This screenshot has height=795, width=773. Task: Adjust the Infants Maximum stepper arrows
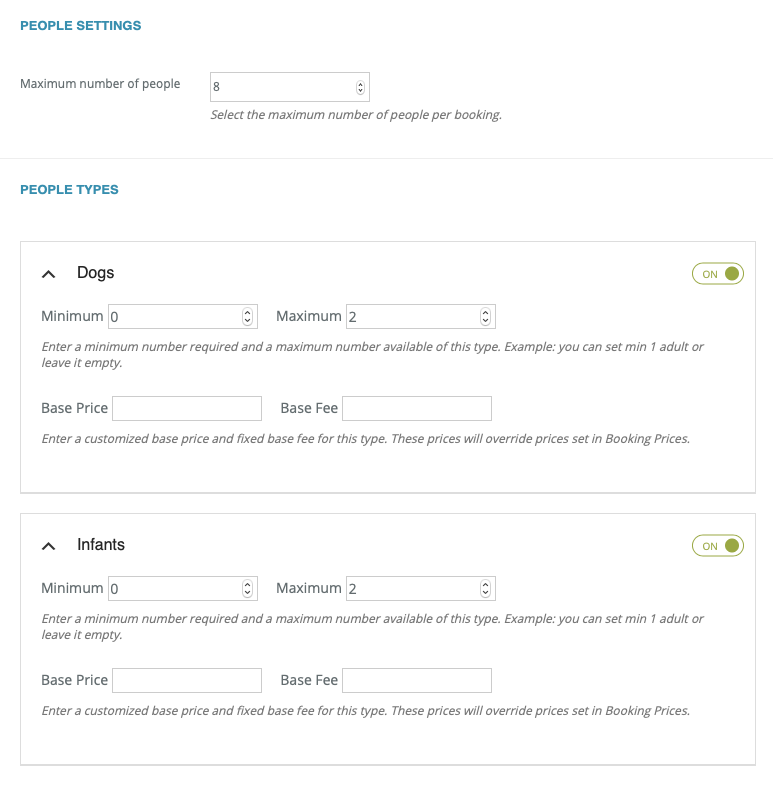coord(486,589)
